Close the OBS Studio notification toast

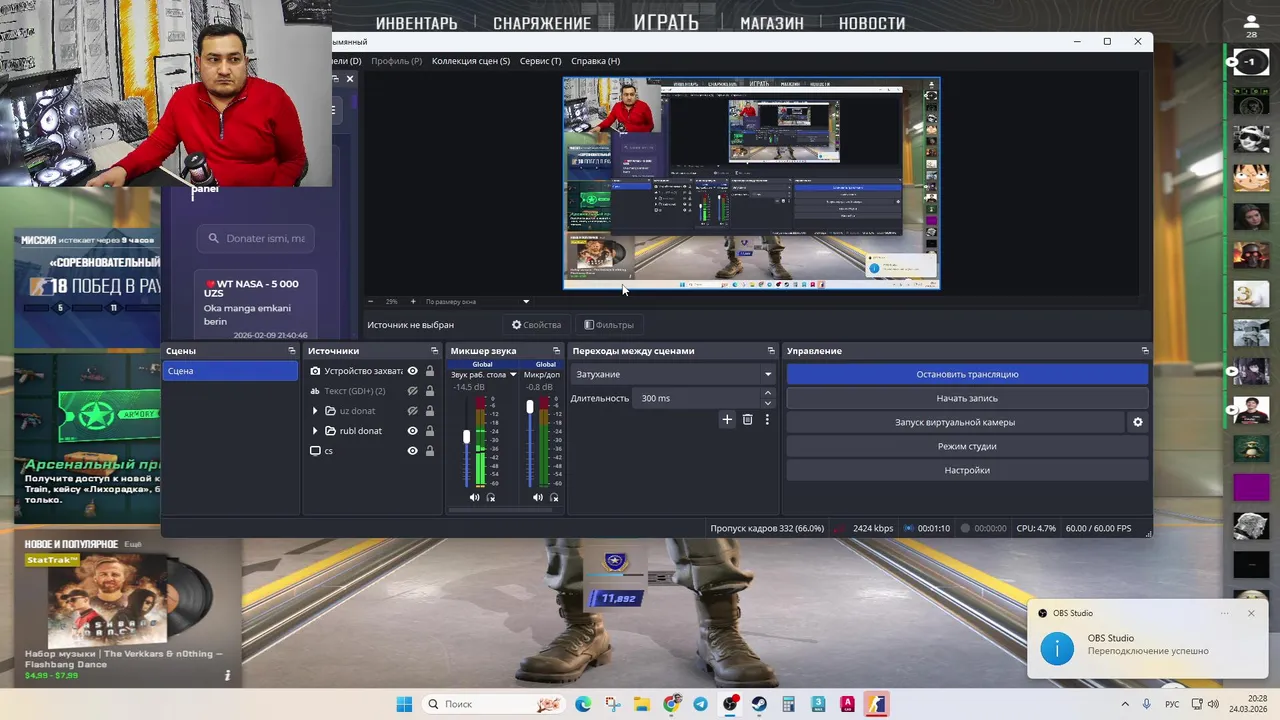pyautogui.click(x=1250, y=613)
